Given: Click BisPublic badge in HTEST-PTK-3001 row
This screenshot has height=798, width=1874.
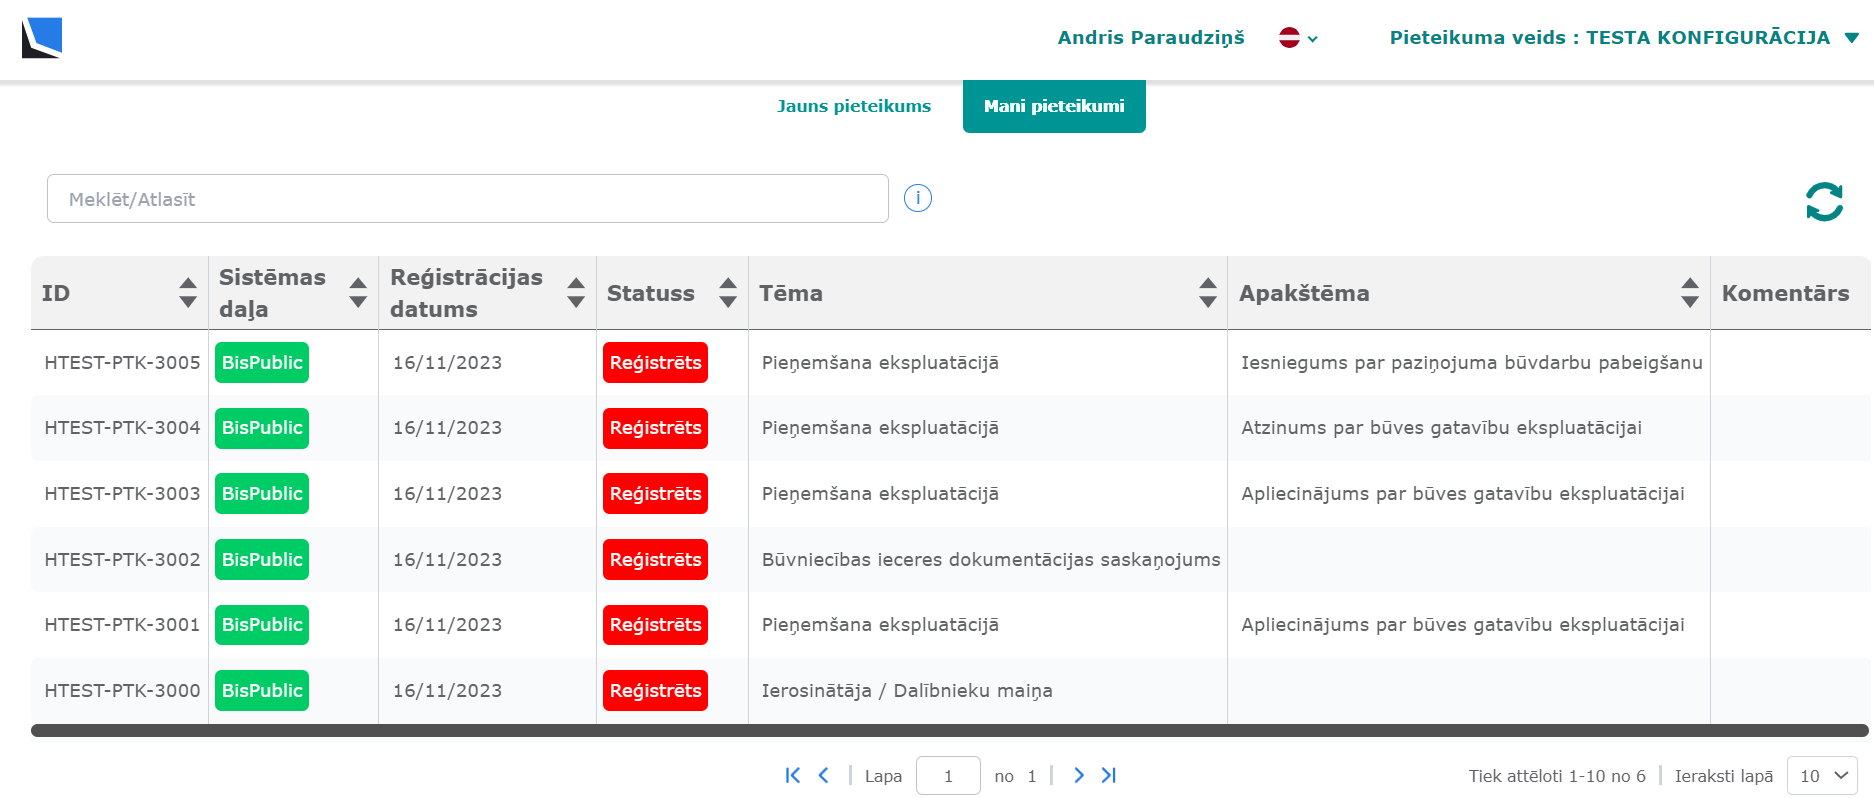Looking at the screenshot, I should click(262, 625).
